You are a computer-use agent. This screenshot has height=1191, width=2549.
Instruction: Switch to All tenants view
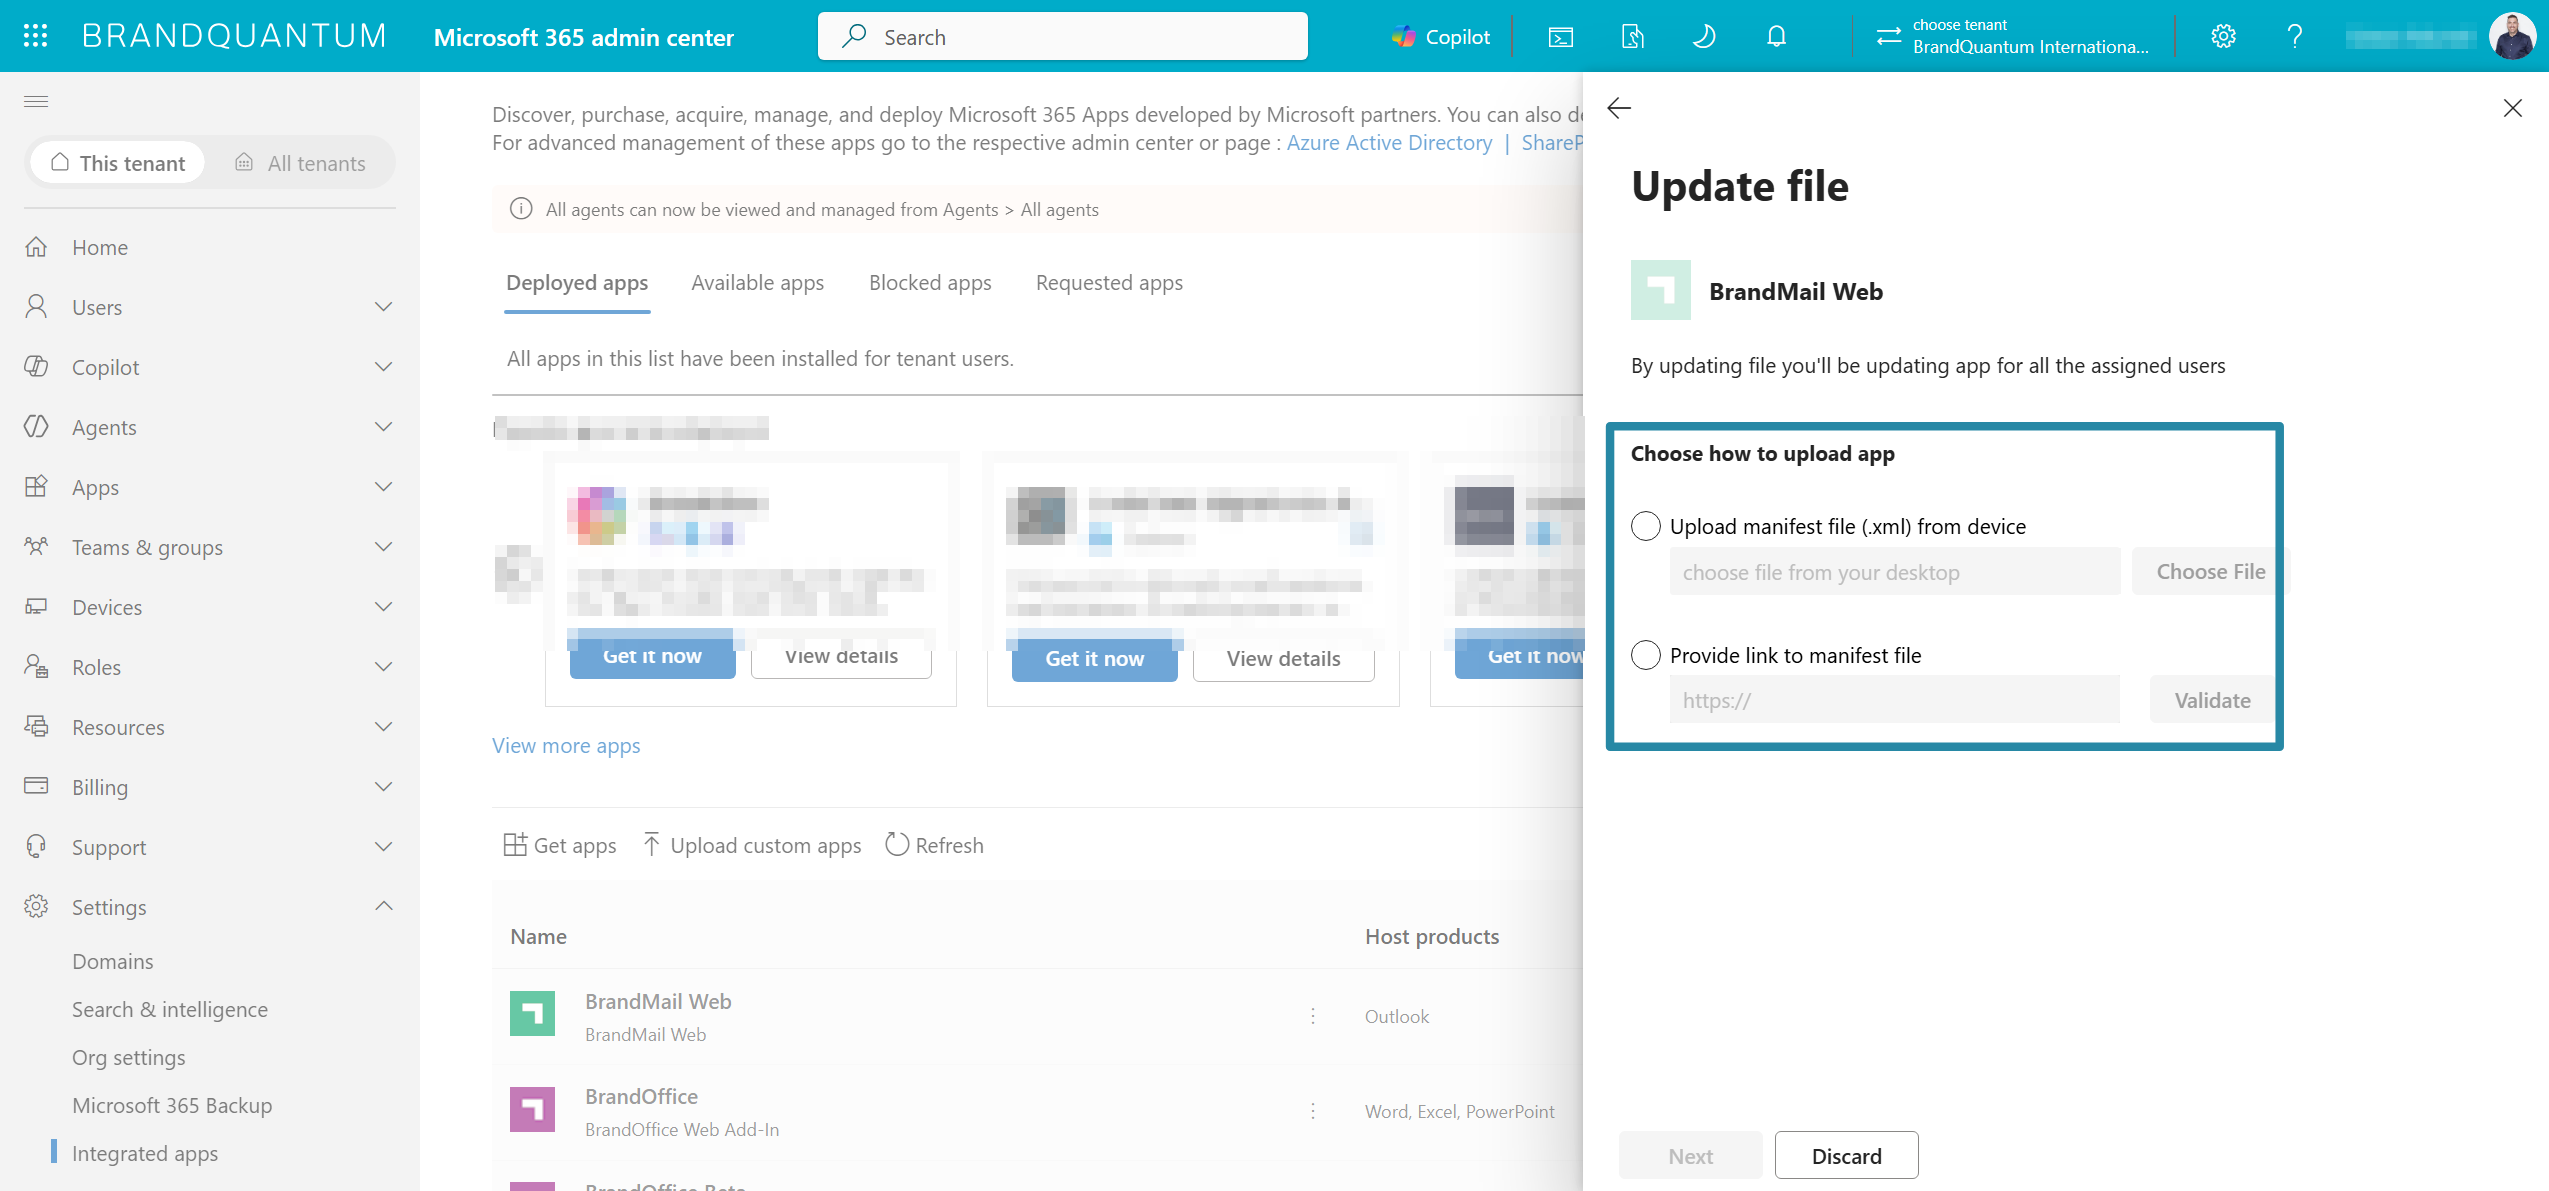click(x=300, y=163)
